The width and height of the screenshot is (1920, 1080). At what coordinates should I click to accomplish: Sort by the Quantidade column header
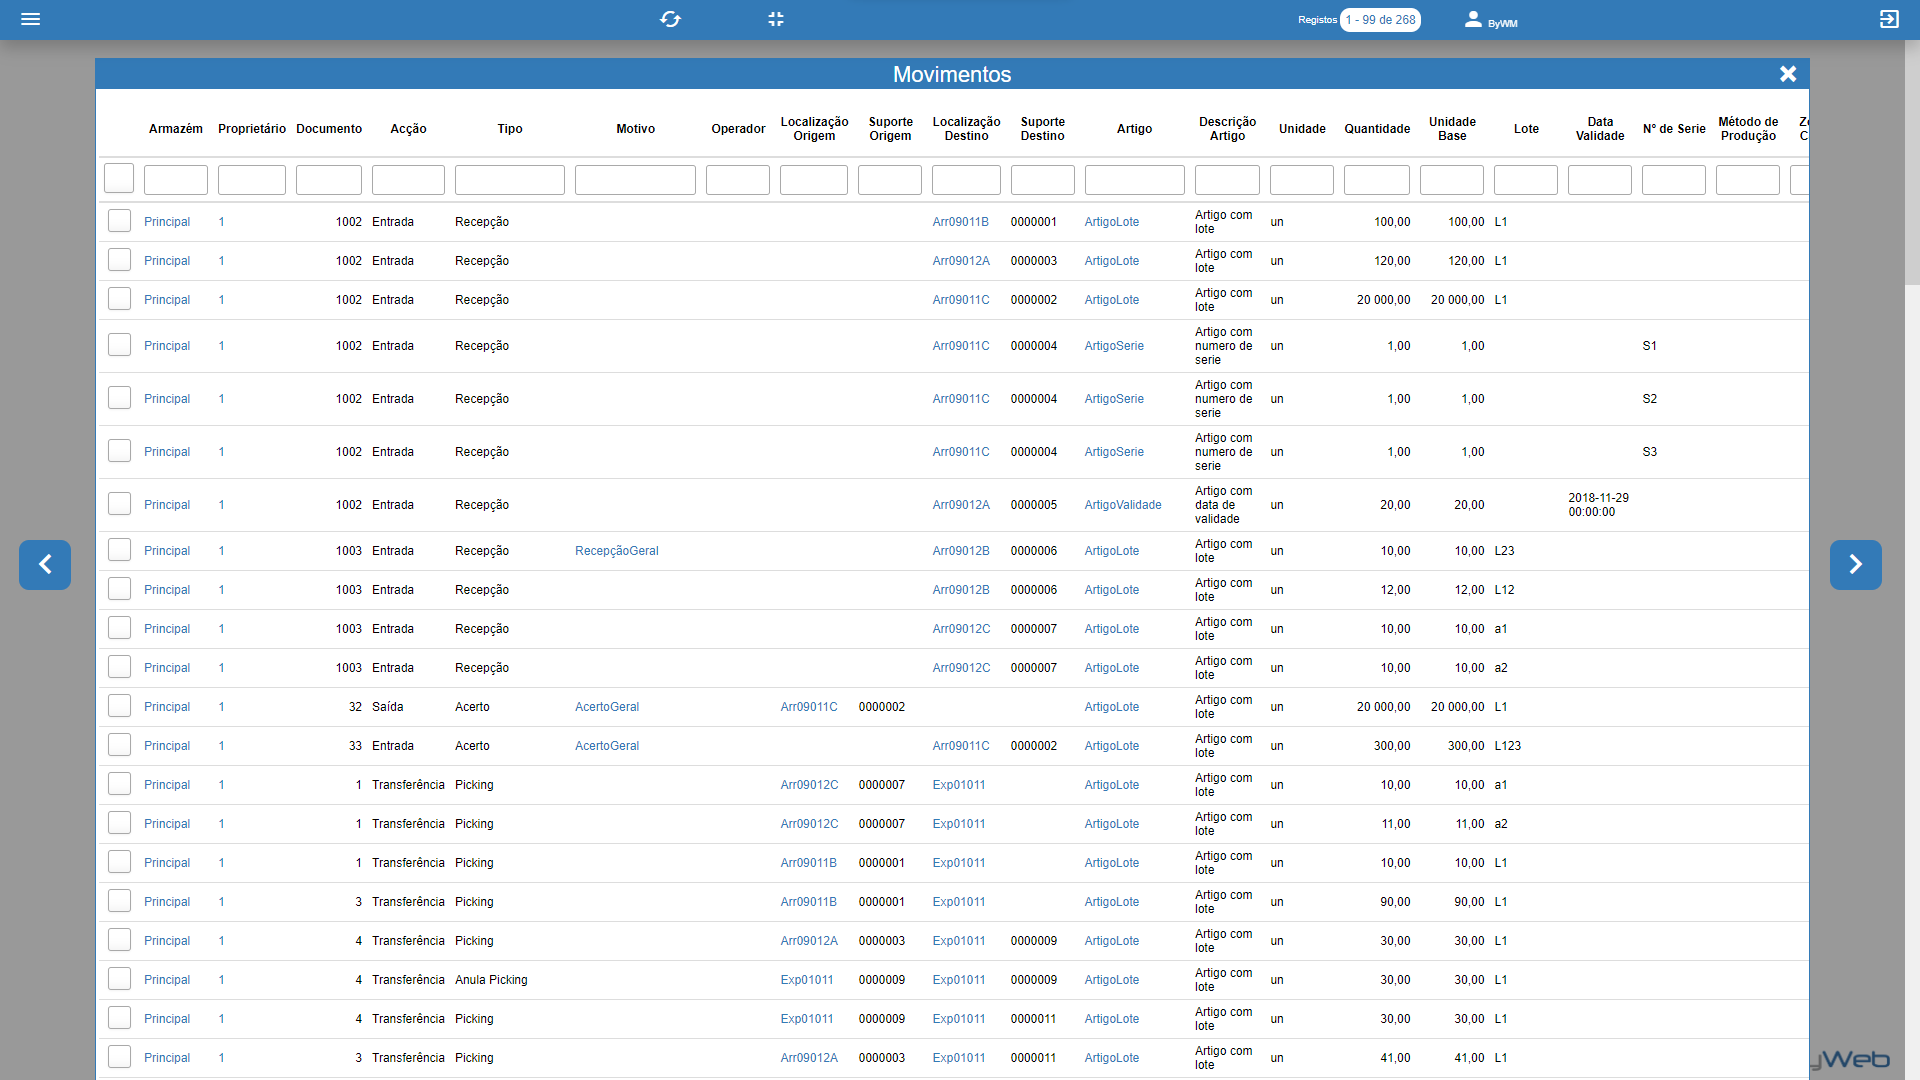(x=1377, y=129)
